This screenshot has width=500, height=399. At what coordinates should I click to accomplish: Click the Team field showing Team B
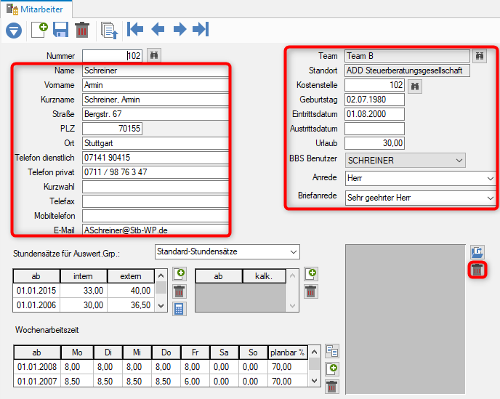pos(407,56)
